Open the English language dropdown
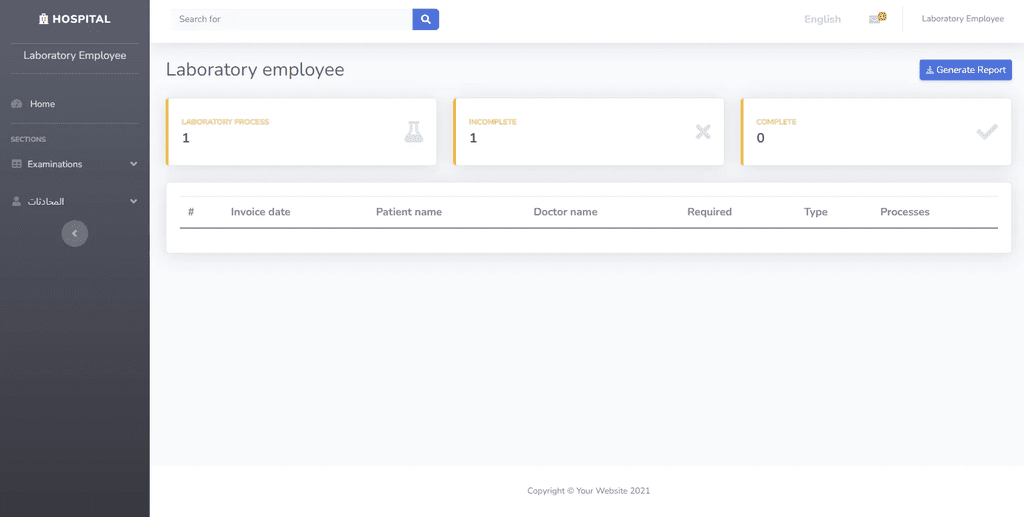The height and width of the screenshot is (517, 1024). click(x=822, y=20)
